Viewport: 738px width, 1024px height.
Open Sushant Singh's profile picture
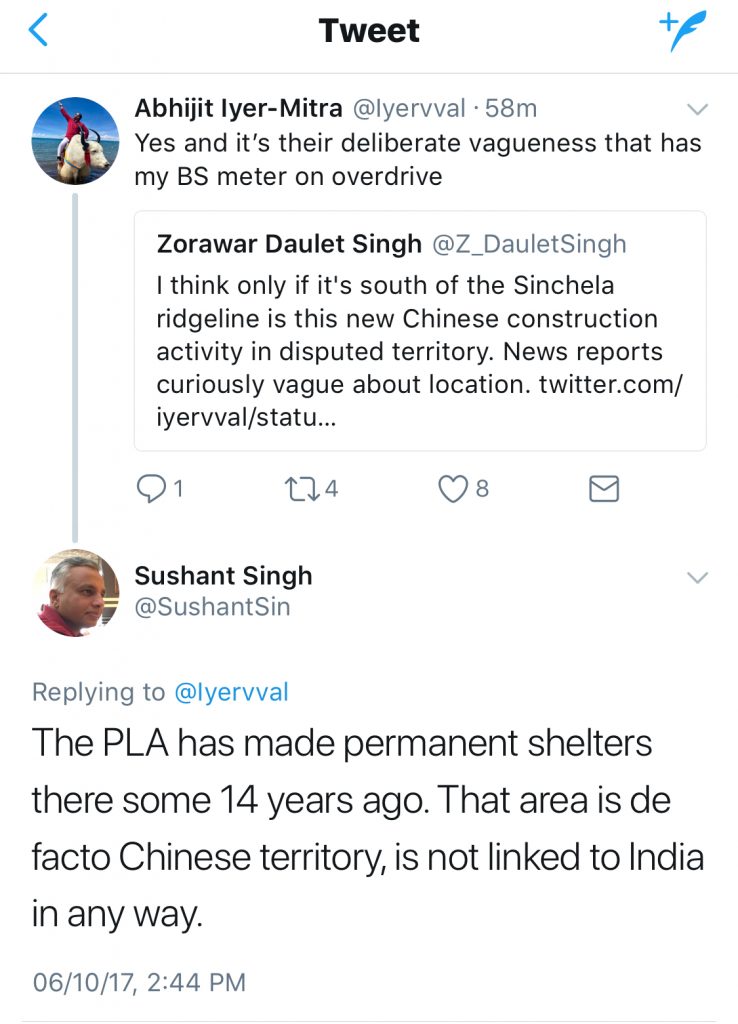pyautogui.click(x=76, y=592)
